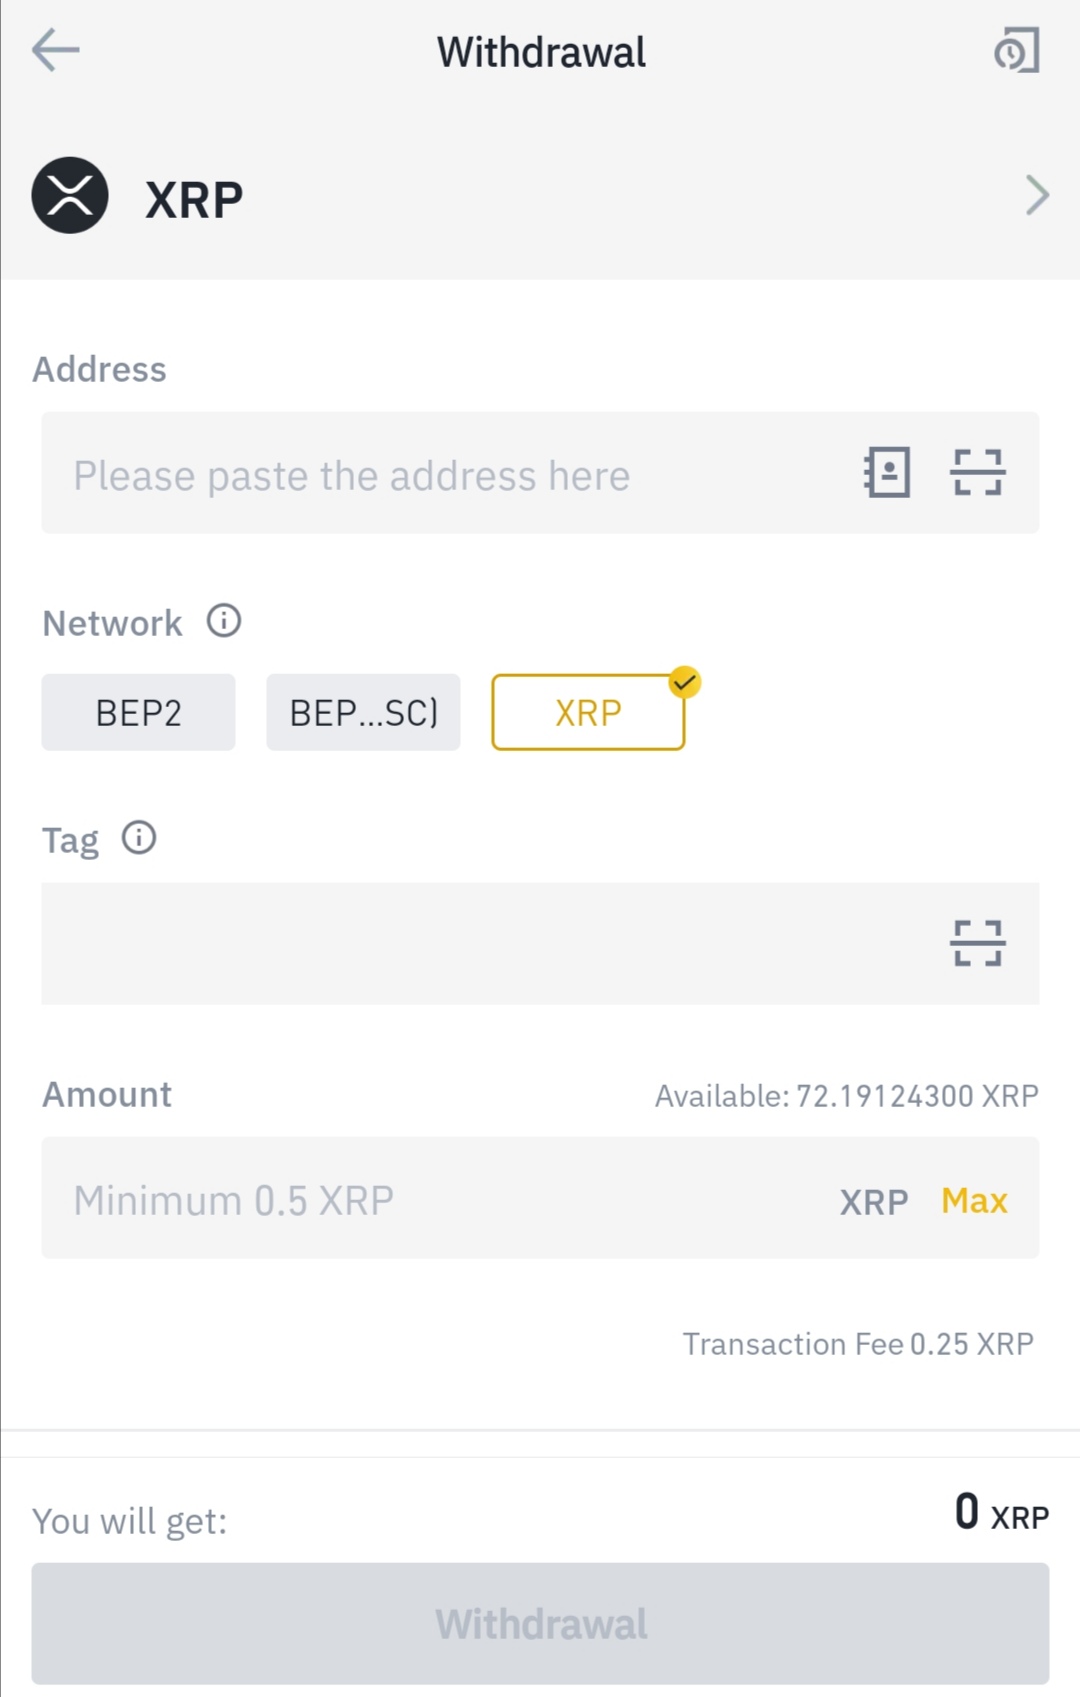Select the XRP network option
This screenshot has width=1080, height=1697.
tap(588, 713)
